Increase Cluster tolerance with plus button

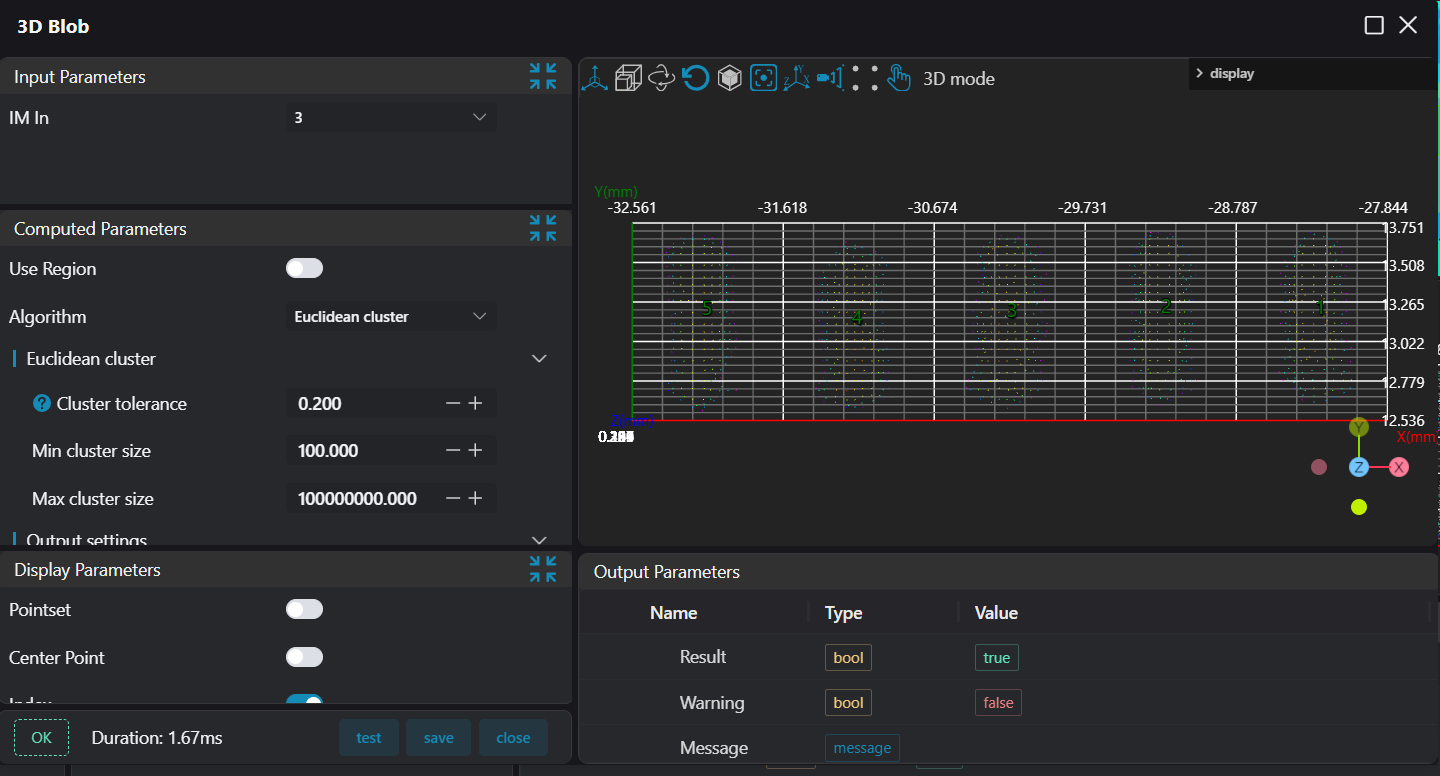pyautogui.click(x=476, y=403)
